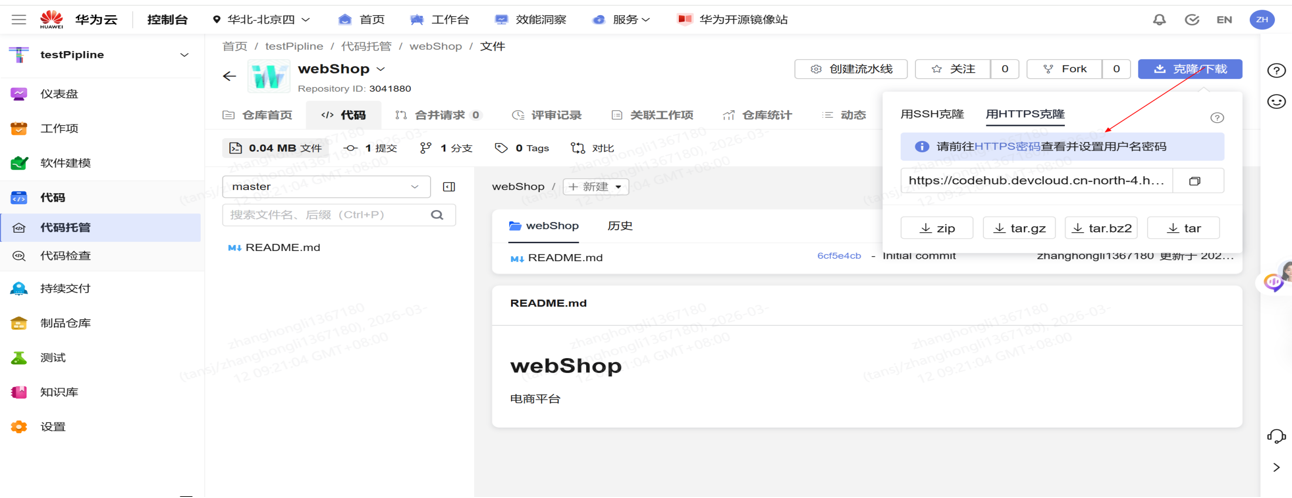
Task: Open the headset customer support icon
Action: pyautogui.click(x=1276, y=436)
